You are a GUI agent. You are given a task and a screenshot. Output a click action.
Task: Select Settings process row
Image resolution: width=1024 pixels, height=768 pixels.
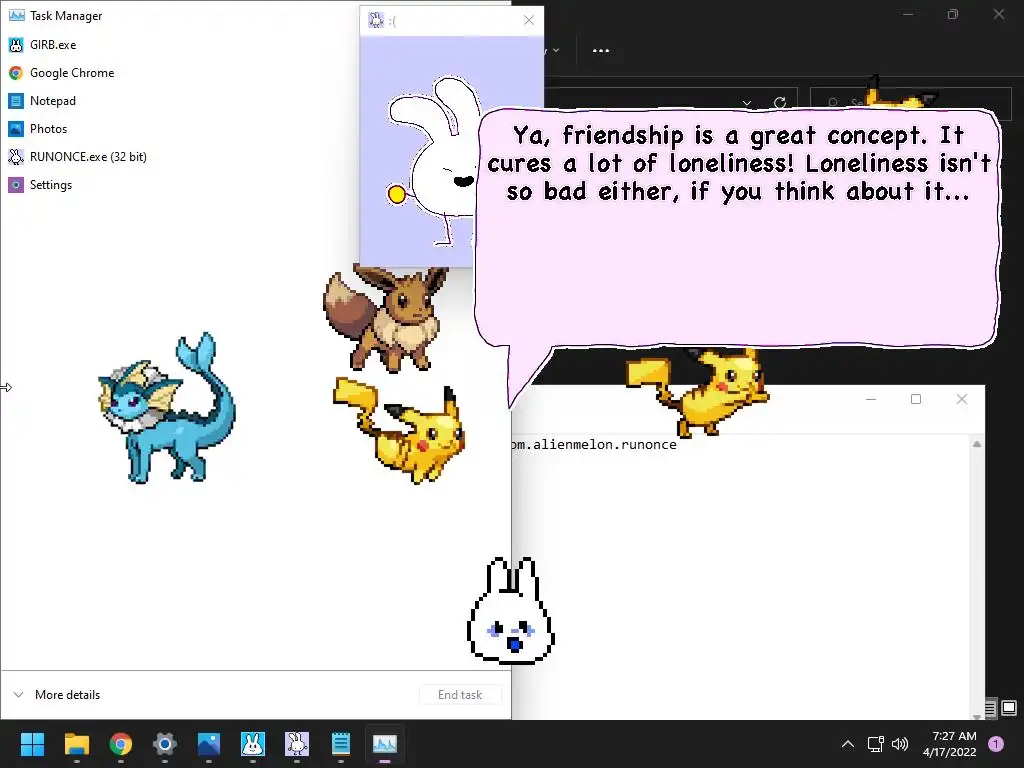click(255, 185)
